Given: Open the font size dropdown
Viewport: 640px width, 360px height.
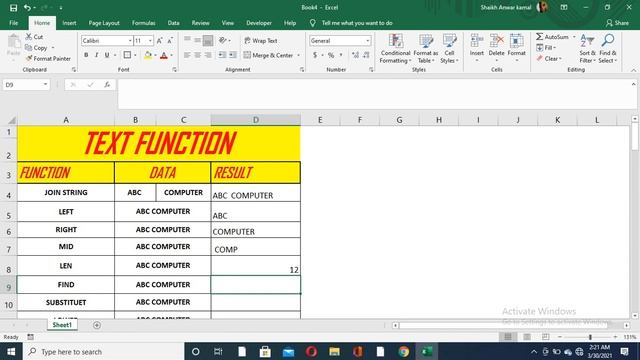Looking at the screenshot, I should 150,40.
